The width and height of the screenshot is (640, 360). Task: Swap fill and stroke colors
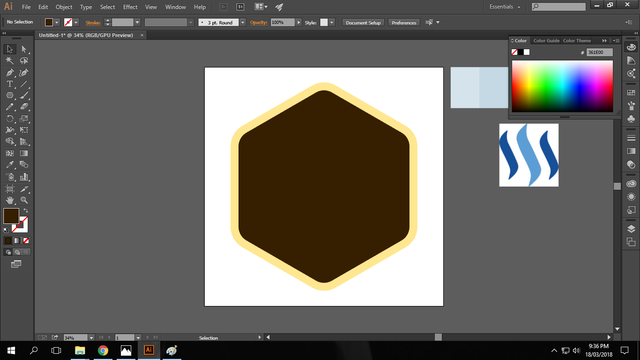pos(26,211)
